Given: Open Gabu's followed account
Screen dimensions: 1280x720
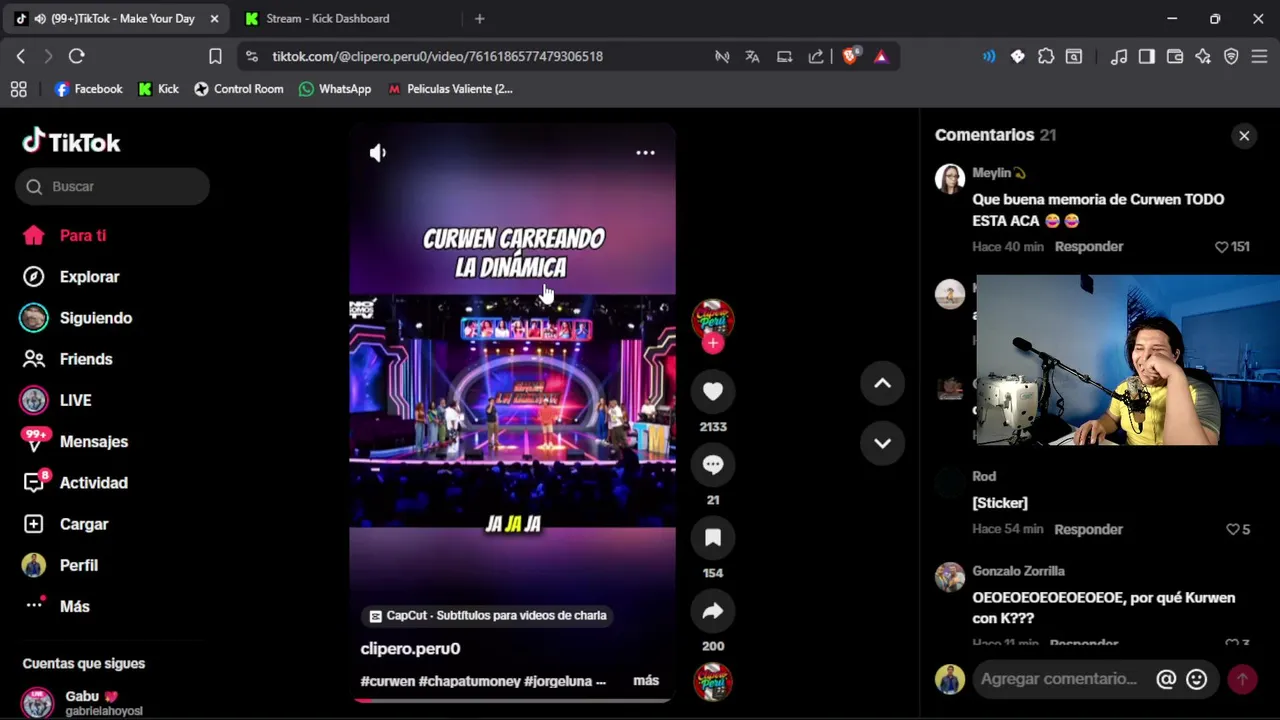Looking at the screenshot, I should point(83,702).
